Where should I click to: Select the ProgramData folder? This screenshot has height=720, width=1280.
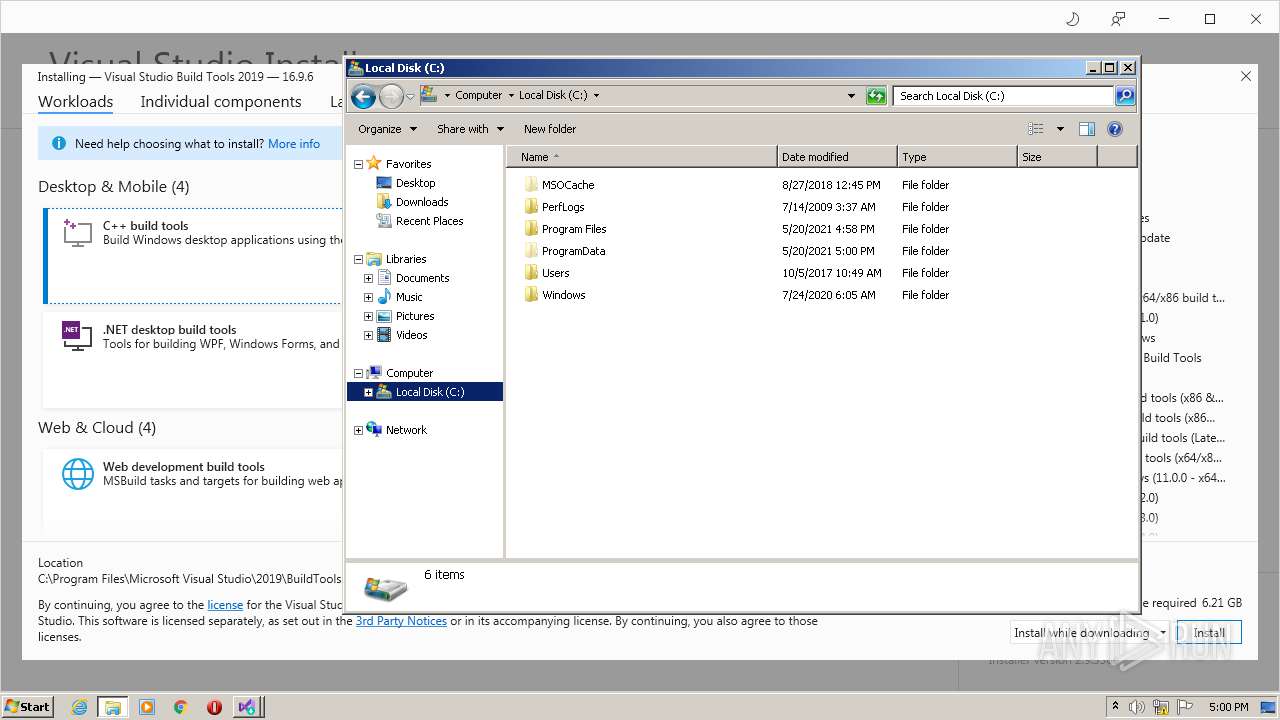pyautogui.click(x=573, y=251)
